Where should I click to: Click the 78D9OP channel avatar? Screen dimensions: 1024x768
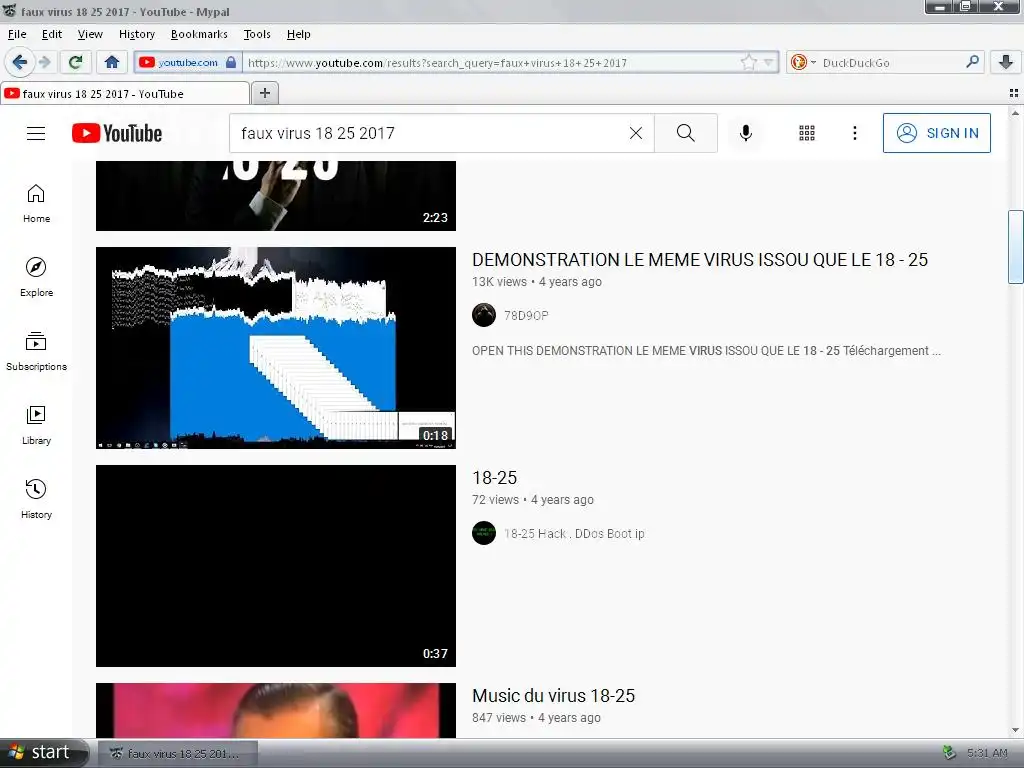click(x=484, y=315)
